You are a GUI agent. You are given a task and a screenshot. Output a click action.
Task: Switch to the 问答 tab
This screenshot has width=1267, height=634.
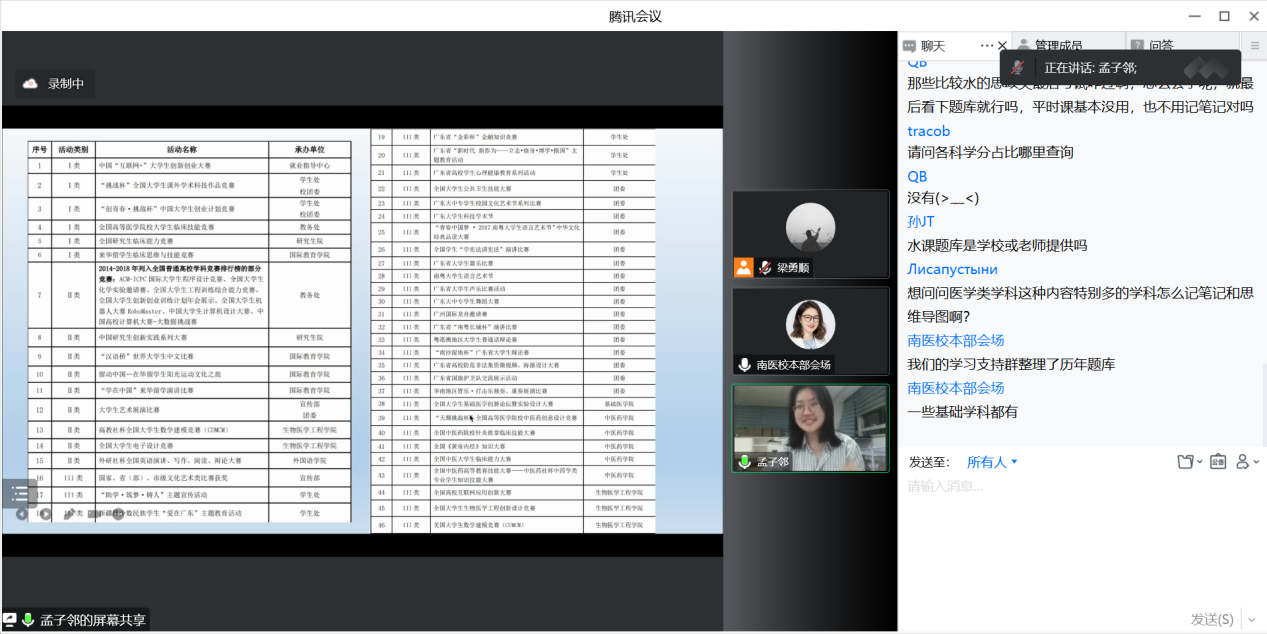point(1160,46)
